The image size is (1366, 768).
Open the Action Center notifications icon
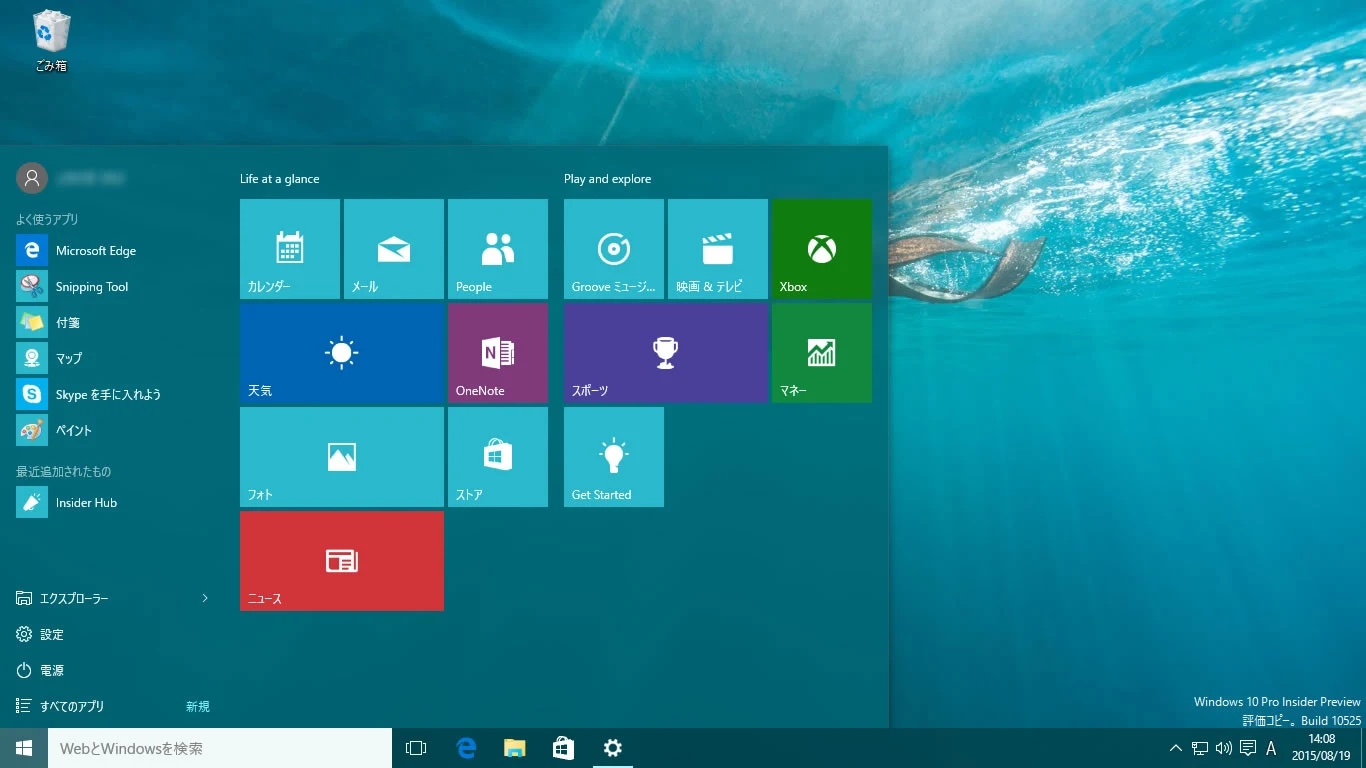(1248, 748)
